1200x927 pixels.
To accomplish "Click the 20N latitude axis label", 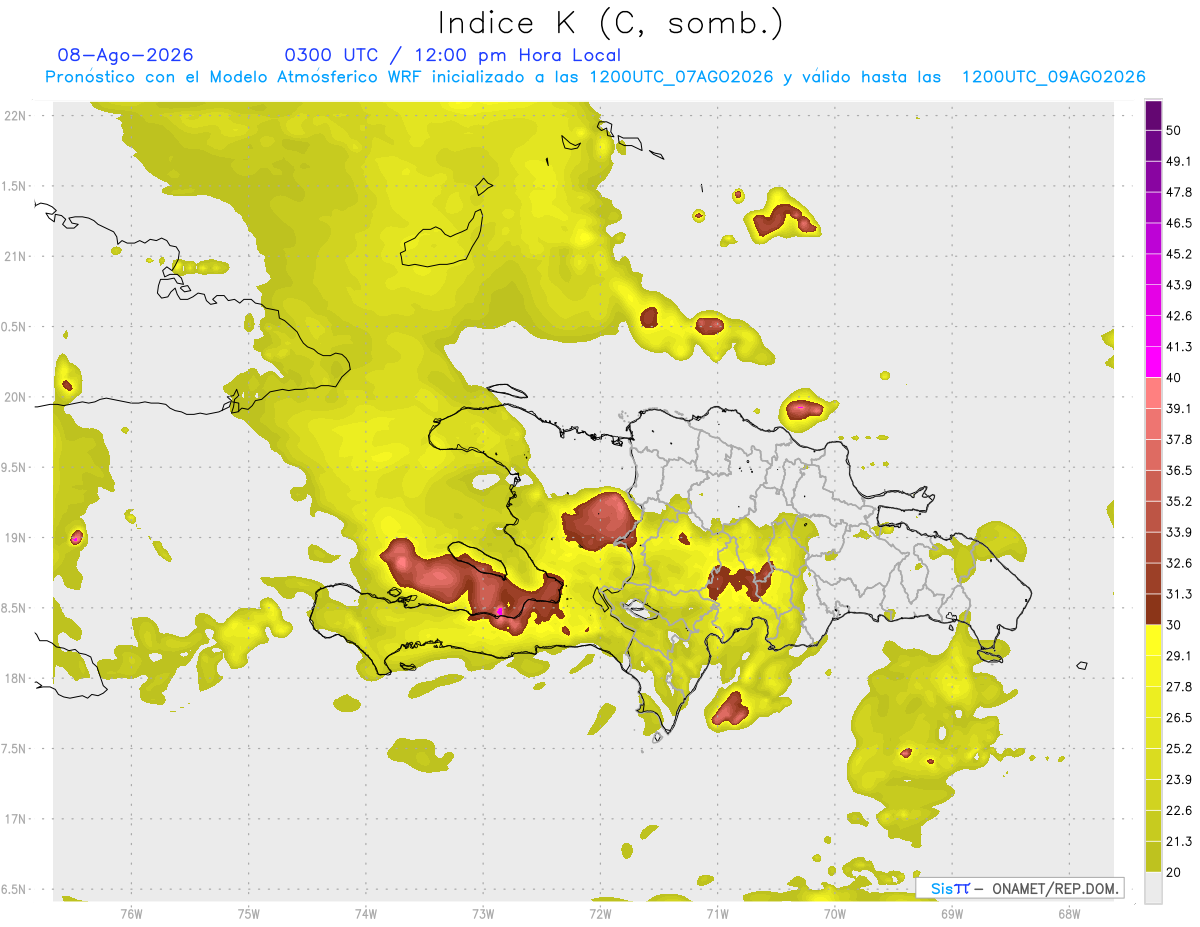I will (14, 397).
